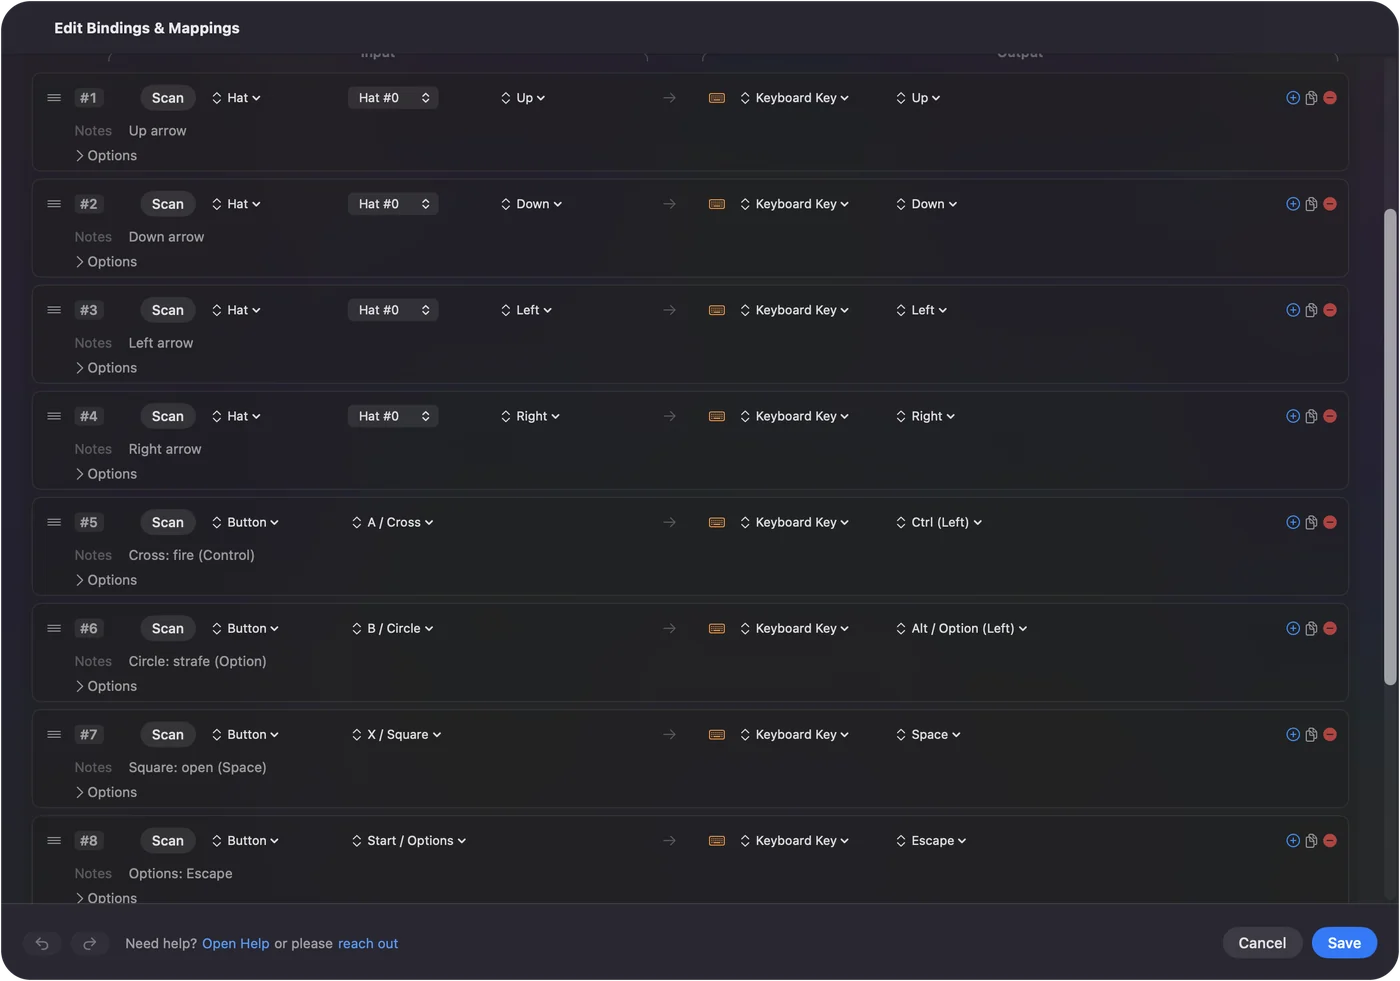This screenshot has width=1400, height=981.
Task: Duplicate binding #3 with copy icon
Action: (x=1311, y=310)
